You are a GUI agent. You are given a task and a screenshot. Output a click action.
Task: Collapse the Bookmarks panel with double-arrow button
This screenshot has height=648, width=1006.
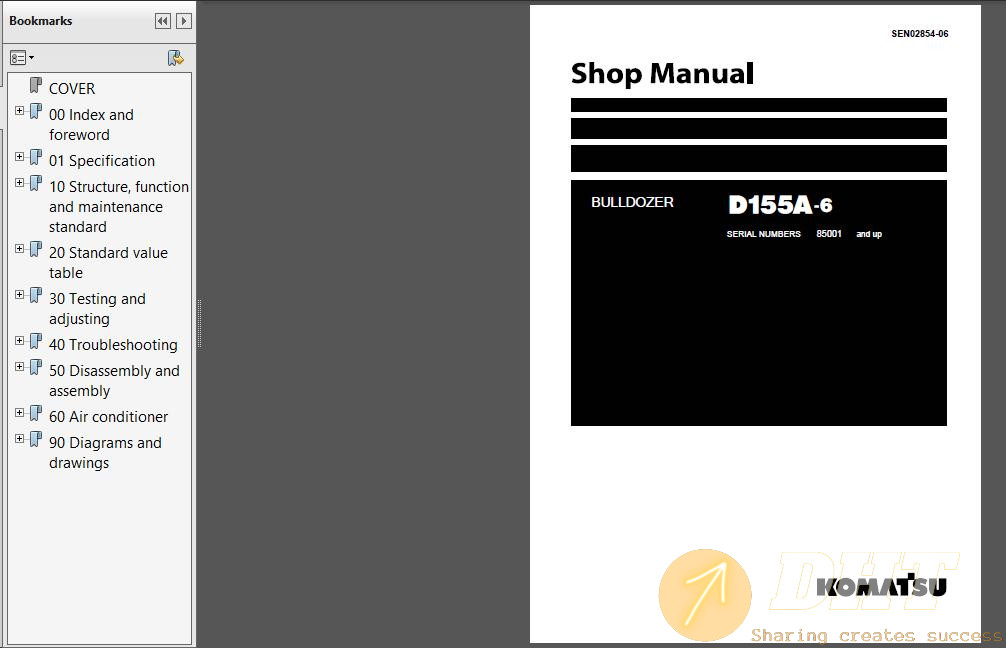tap(163, 21)
